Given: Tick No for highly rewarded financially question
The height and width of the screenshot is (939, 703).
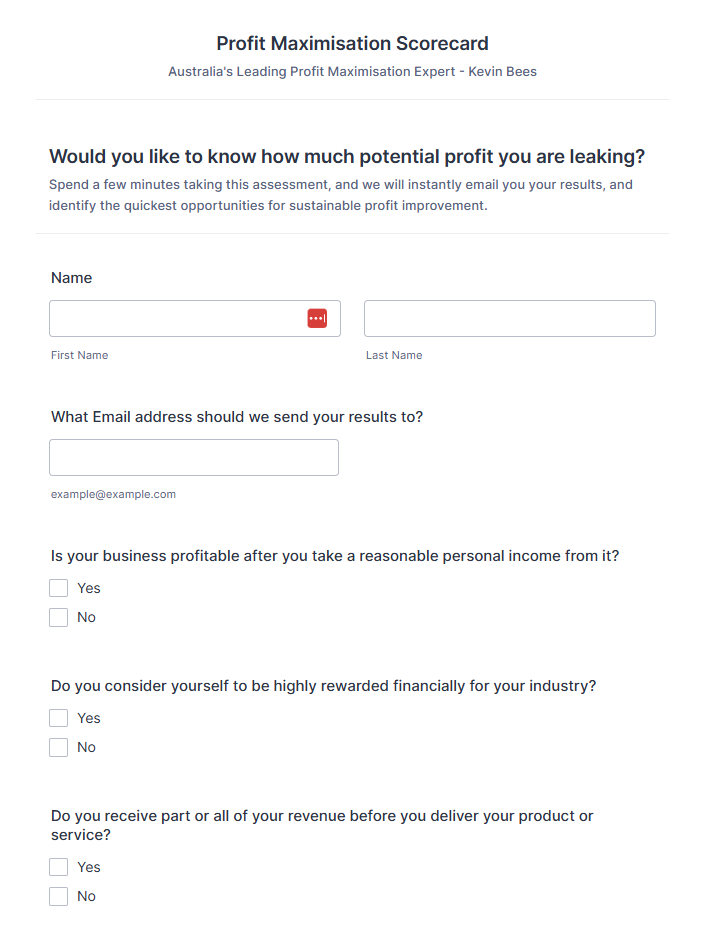Looking at the screenshot, I should [59, 747].
